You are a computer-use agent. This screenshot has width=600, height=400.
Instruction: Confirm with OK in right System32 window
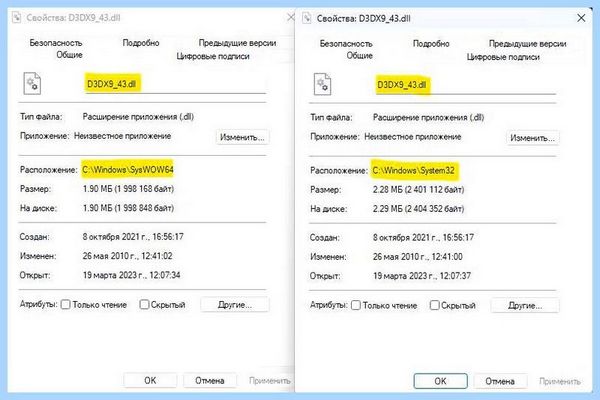pyautogui.click(x=440, y=381)
